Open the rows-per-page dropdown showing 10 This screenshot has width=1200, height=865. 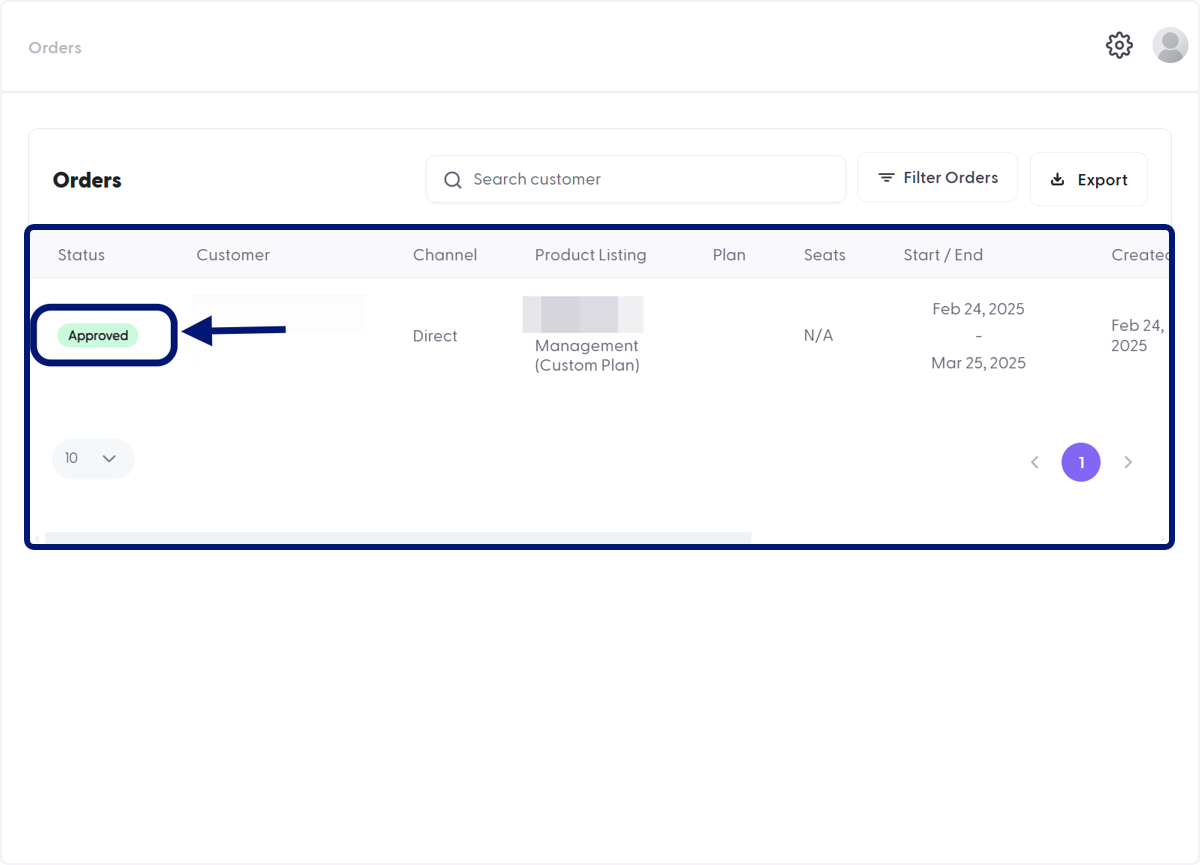(93, 458)
